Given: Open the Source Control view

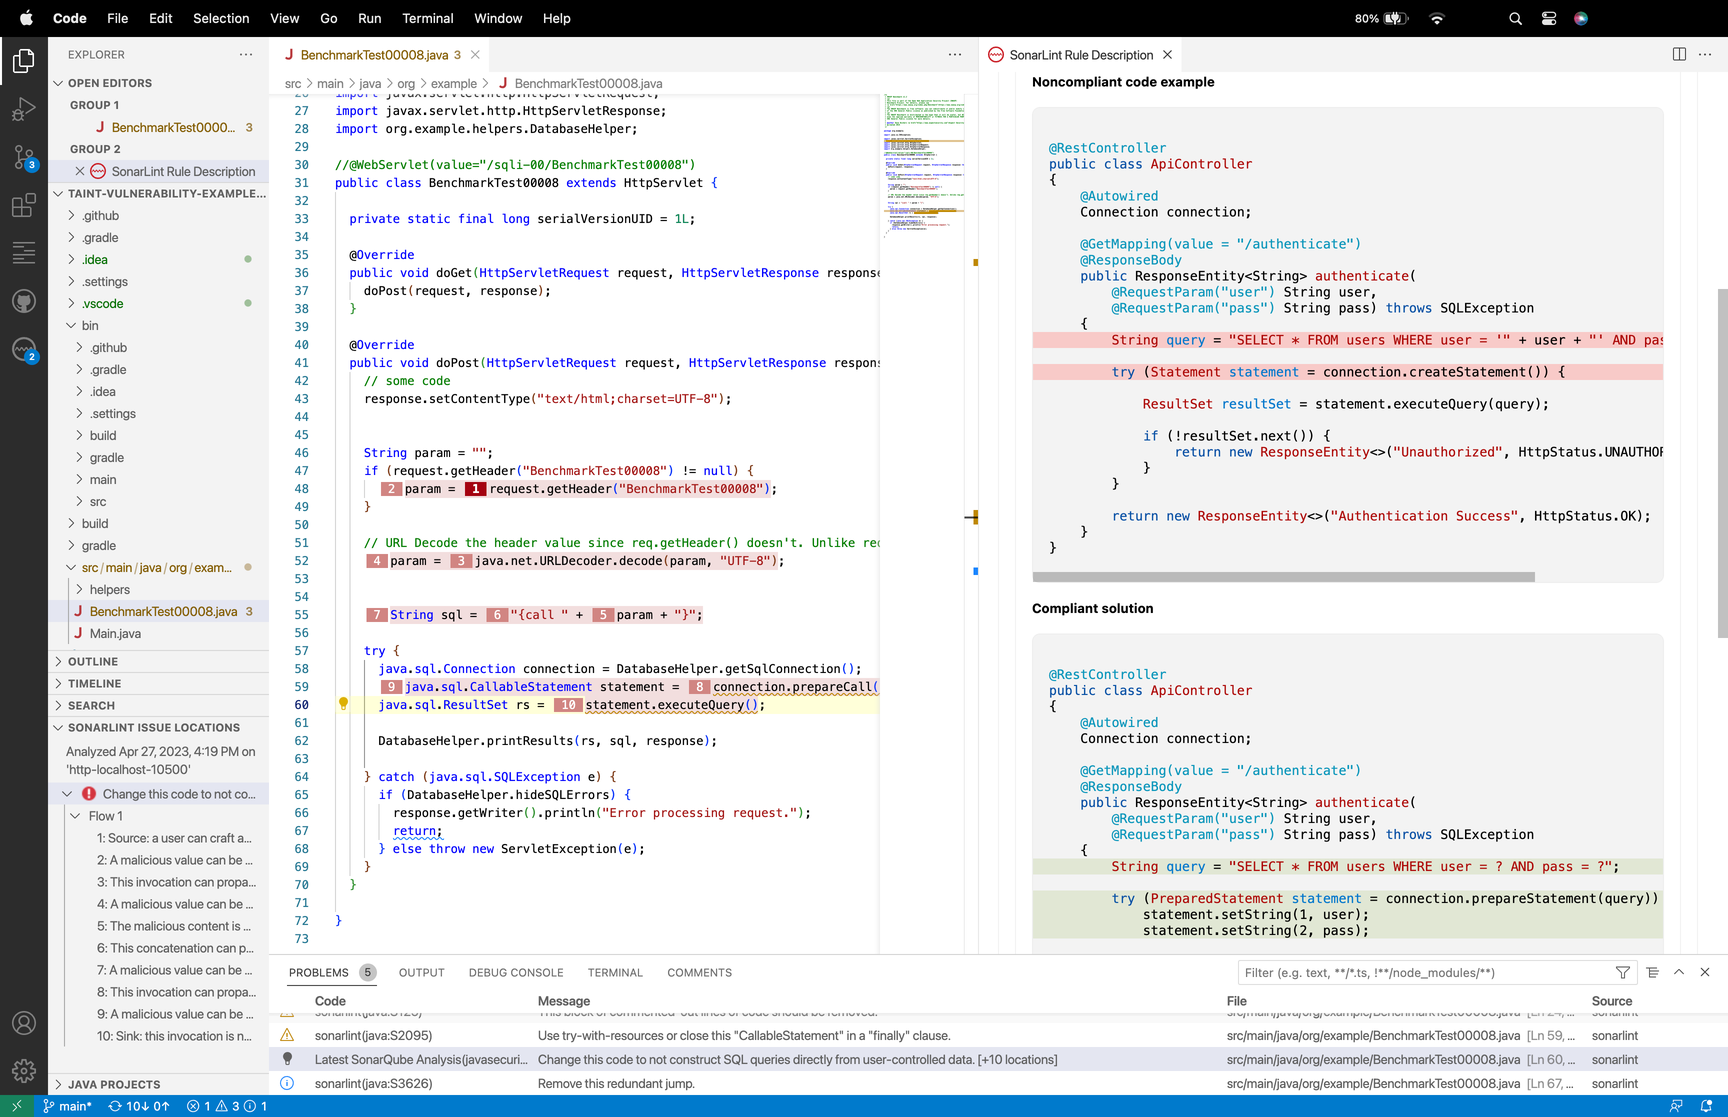Looking at the screenshot, I should click(23, 157).
